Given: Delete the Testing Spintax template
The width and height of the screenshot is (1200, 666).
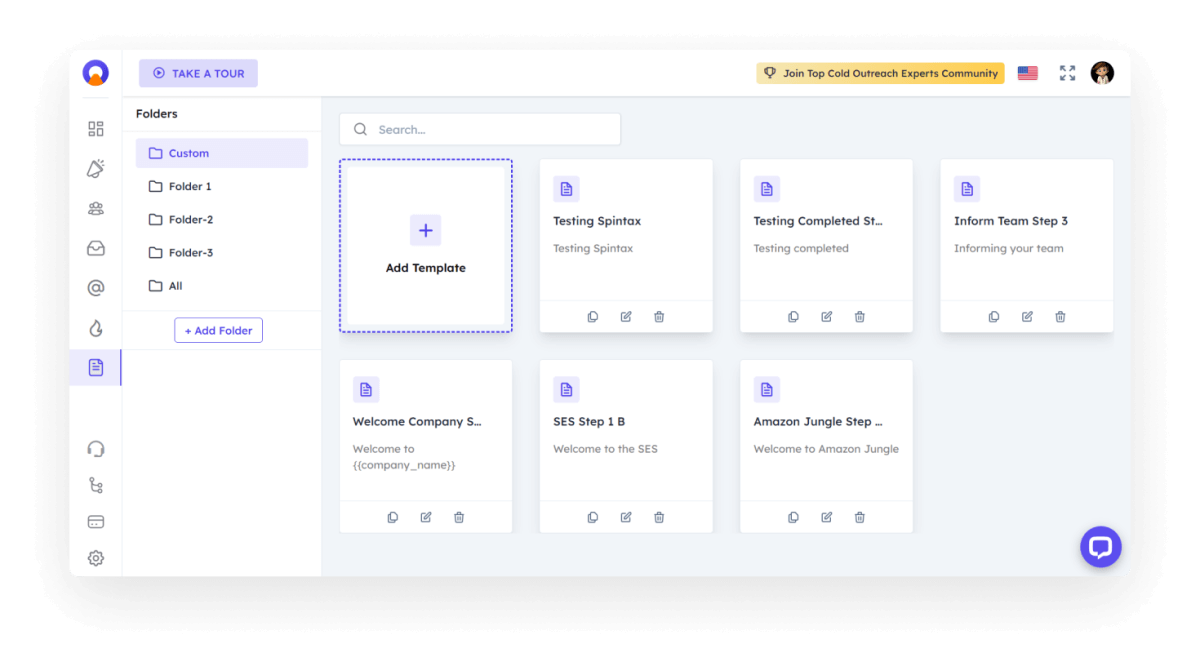Looking at the screenshot, I should (659, 317).
